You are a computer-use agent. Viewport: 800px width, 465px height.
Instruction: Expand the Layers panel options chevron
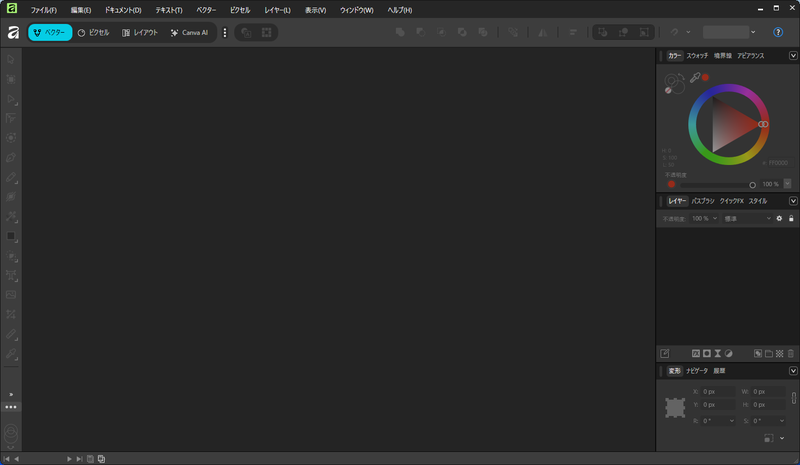pyautogui.click(x=793, y=201)
